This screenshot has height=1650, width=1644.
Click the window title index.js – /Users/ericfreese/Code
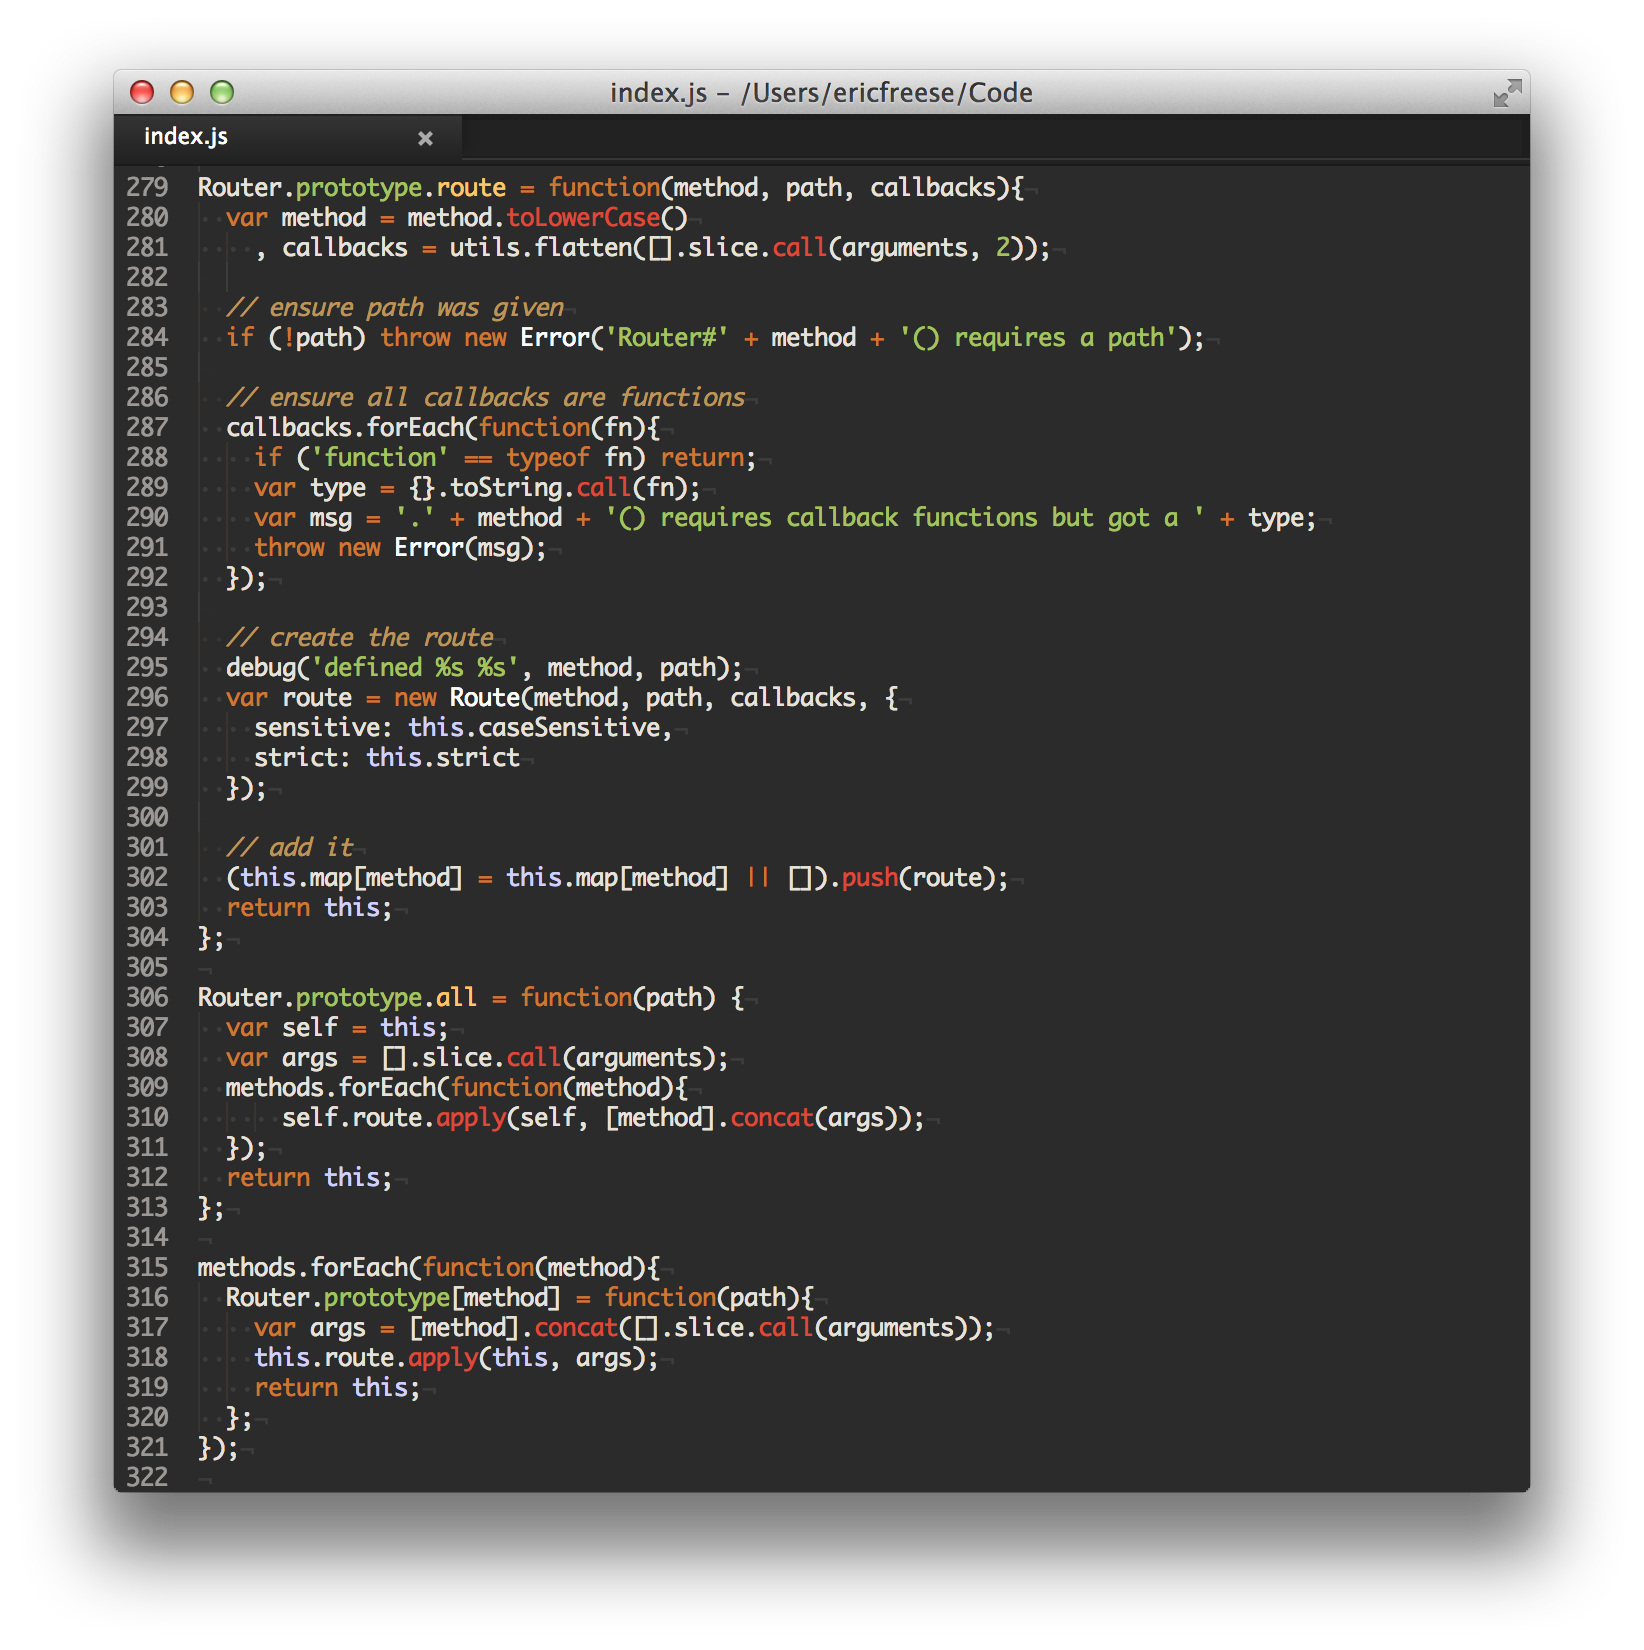(821, 93)
